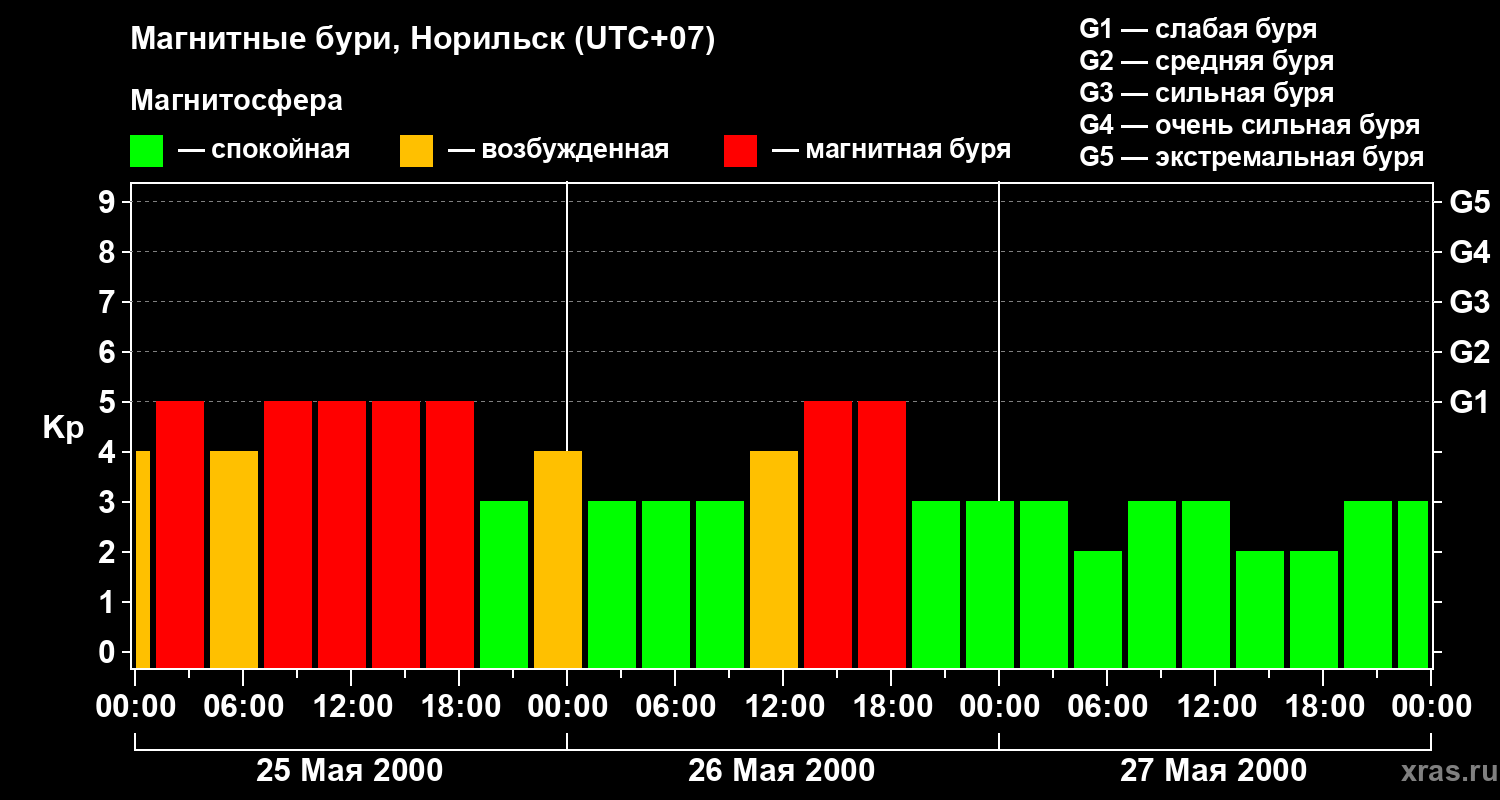Click the '— магнитная буря' legend label
Screen dimensions: 1500x800
[892, 150]
